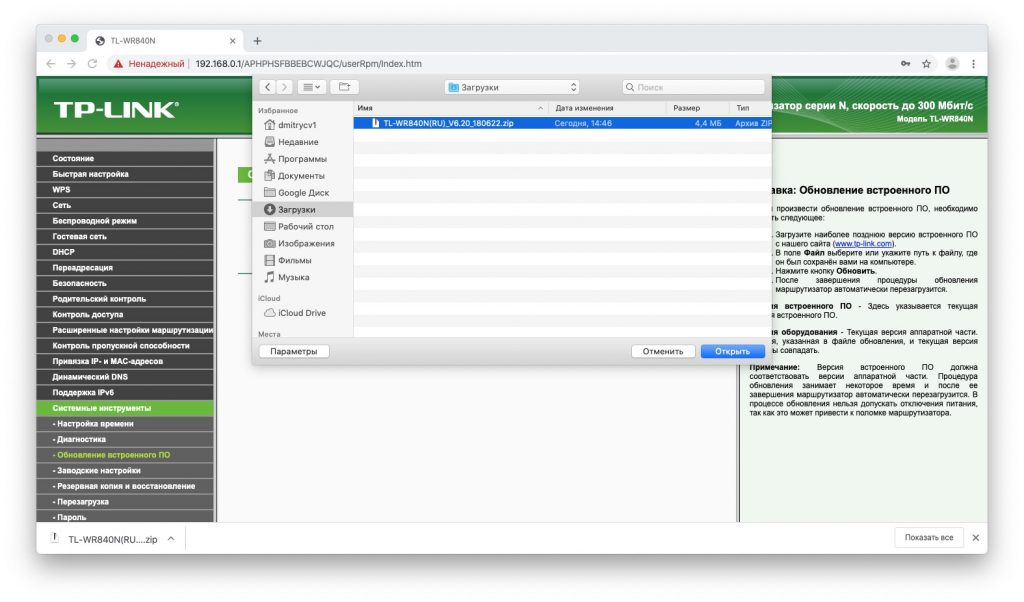This screenshot has height=602, width=1024.
Task: Open the Диагностика menu item
Action: pyautogui.click(x=81, y=439)
